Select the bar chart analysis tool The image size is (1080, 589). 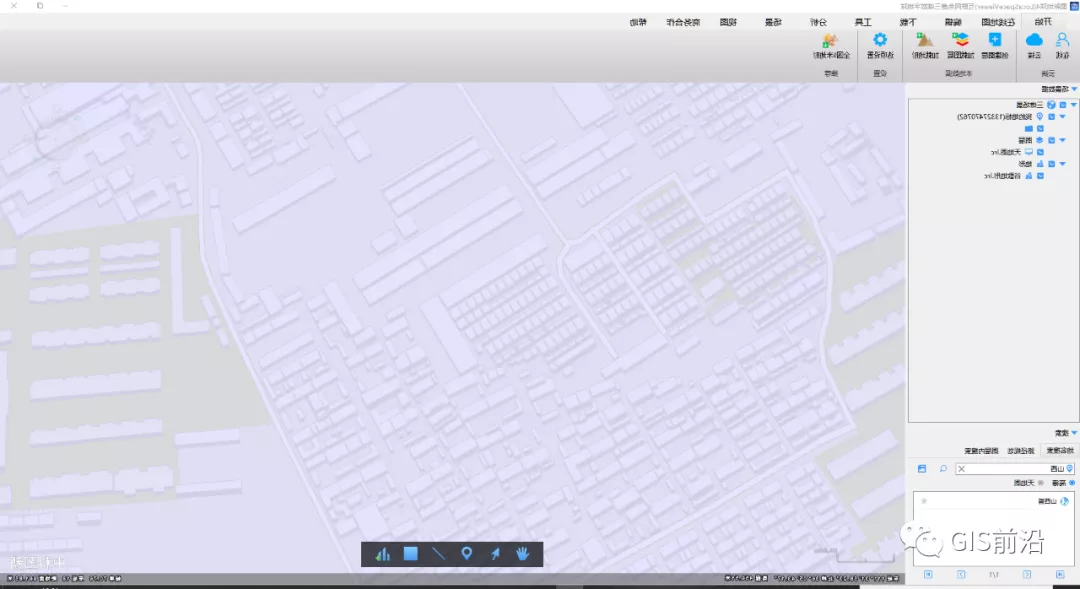click(383, 554)
